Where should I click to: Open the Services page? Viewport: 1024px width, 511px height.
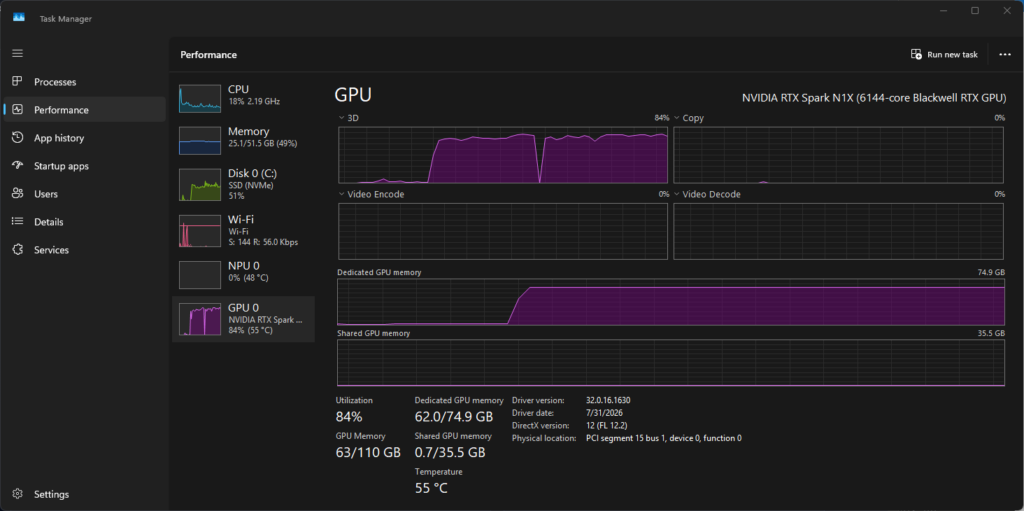(x=52, y=250)
